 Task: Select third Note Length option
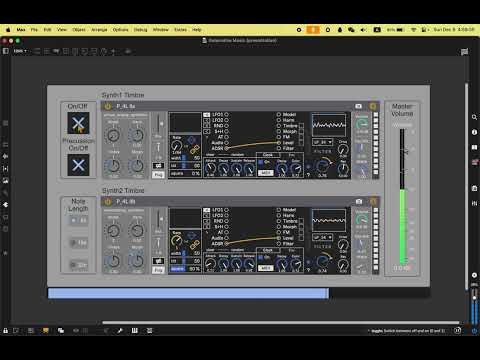pyautogui.click(x=79, y=265)
